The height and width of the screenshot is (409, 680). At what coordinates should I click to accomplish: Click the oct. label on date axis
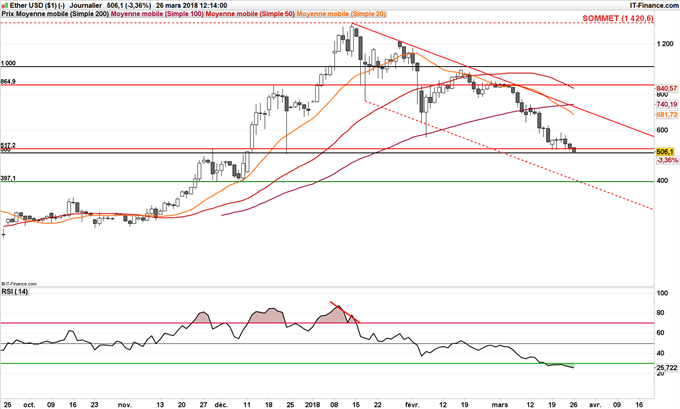[x=29, y=405]
